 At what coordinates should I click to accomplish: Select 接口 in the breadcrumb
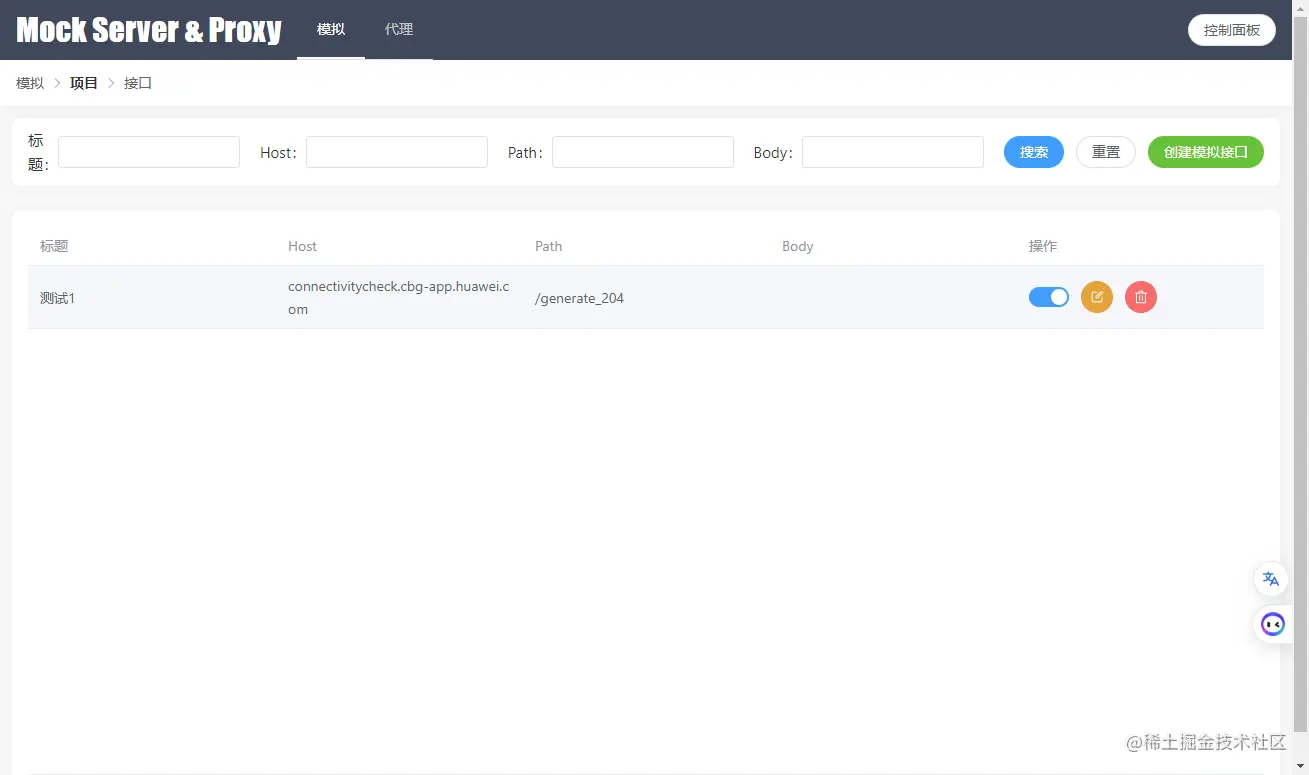click(x=138, y=83)
